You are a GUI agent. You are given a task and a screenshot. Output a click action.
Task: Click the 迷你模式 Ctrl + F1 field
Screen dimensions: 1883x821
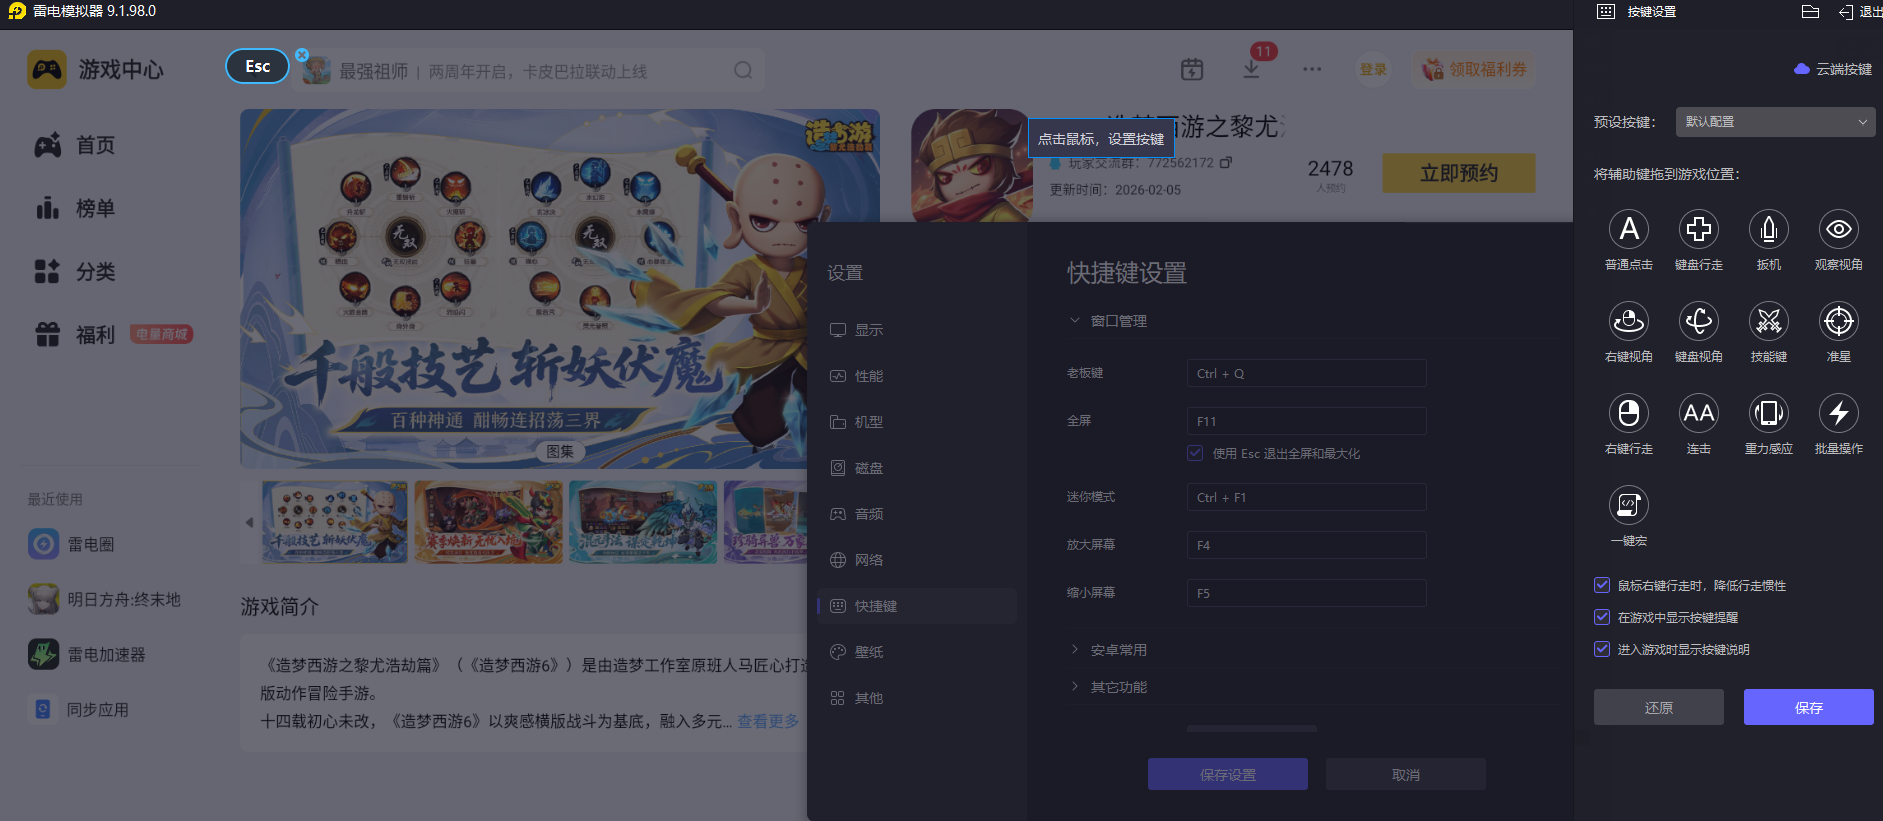1306,497
